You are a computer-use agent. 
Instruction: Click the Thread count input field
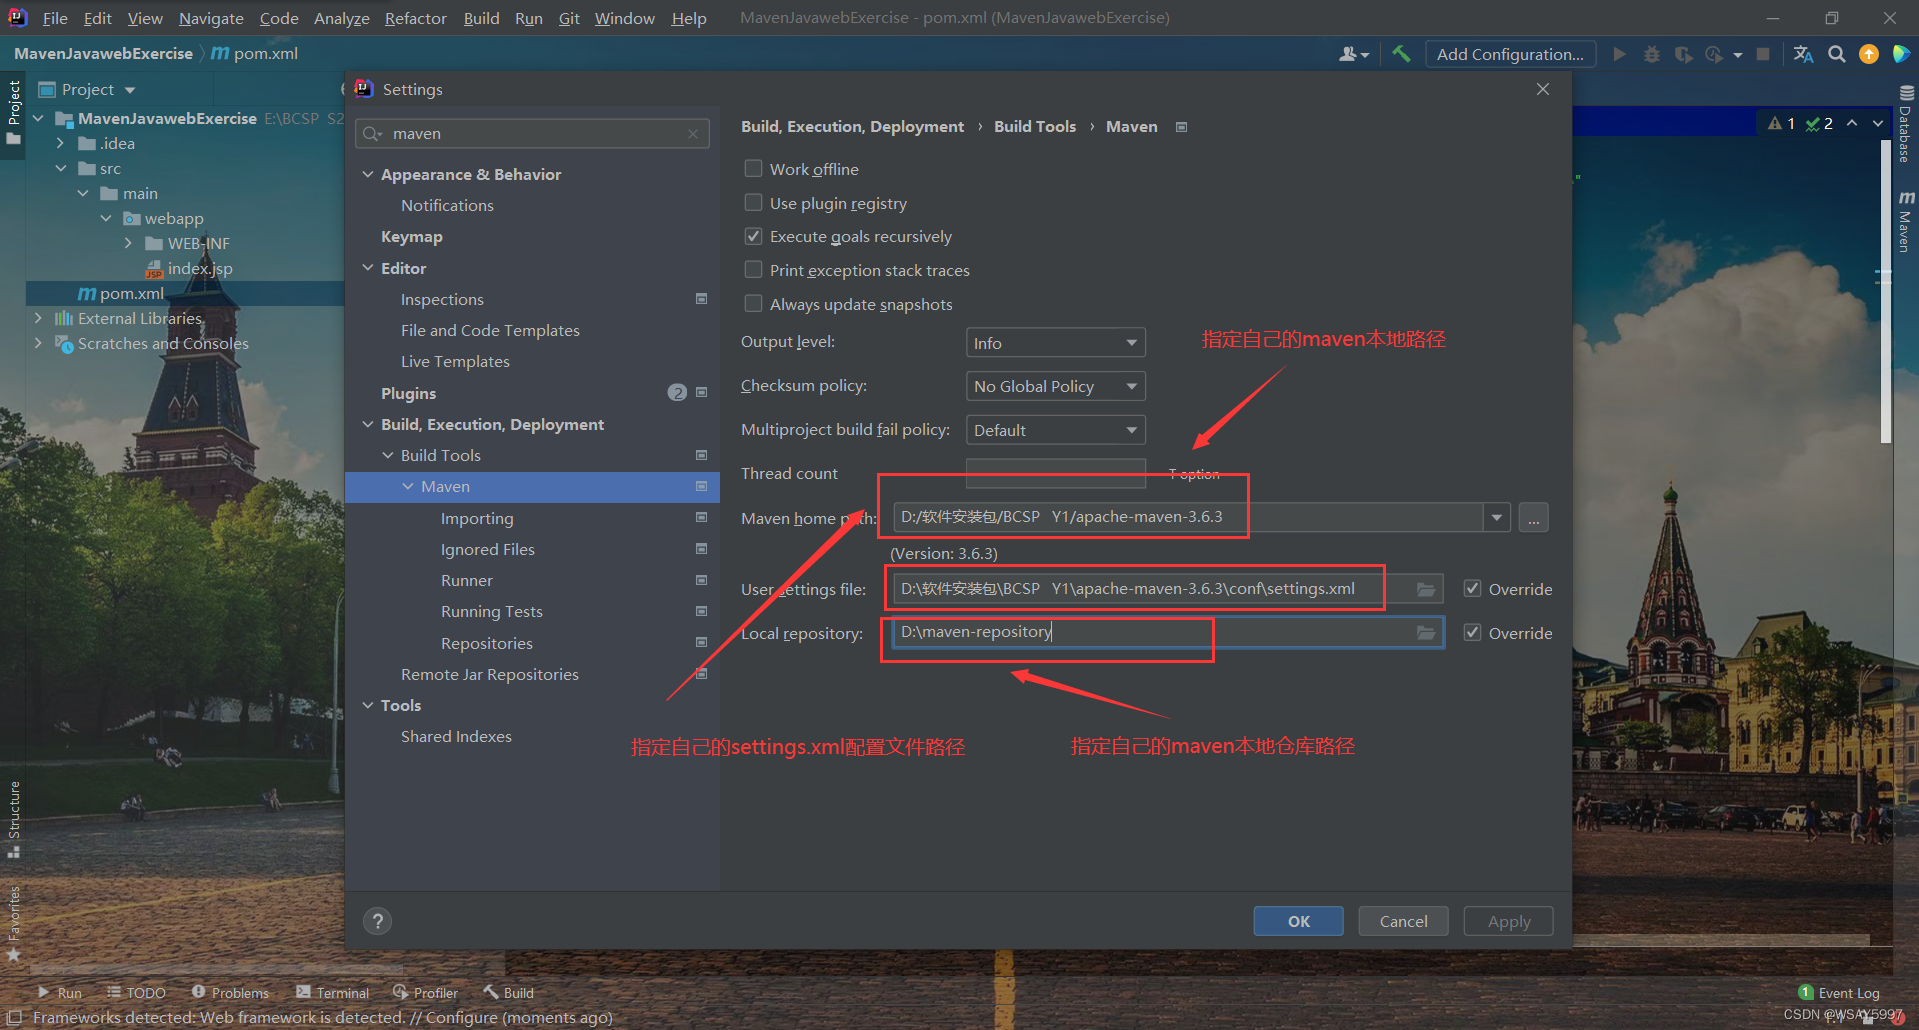click(1055, 473)
